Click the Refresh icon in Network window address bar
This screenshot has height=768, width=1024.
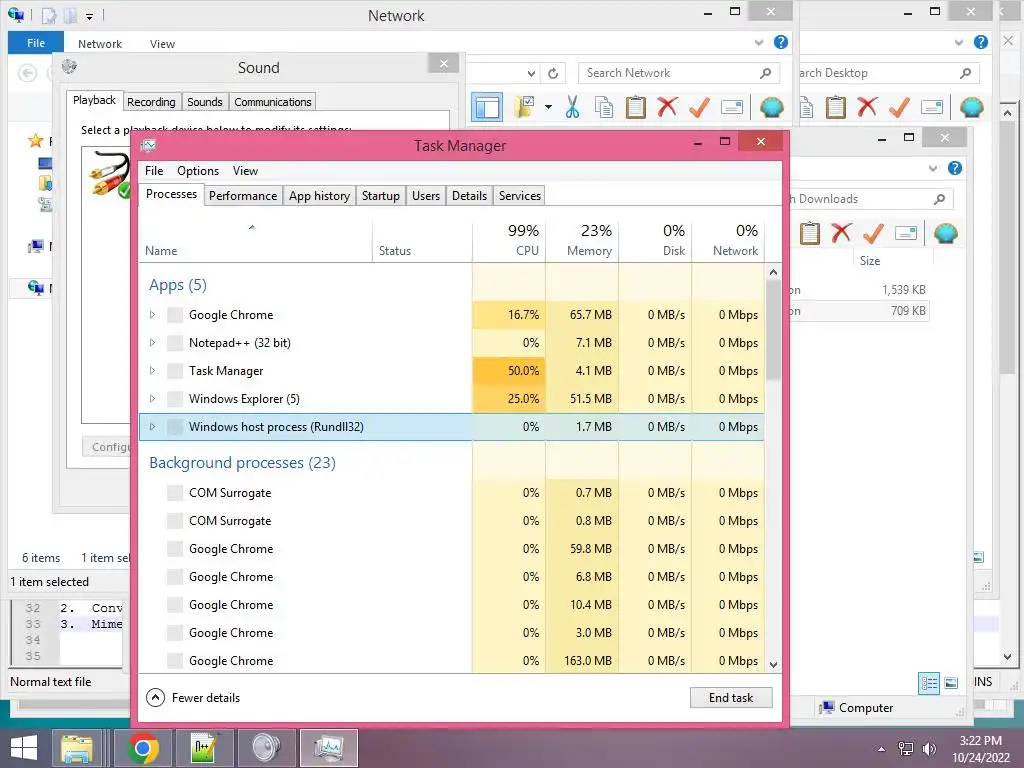[x=553, y=73]
